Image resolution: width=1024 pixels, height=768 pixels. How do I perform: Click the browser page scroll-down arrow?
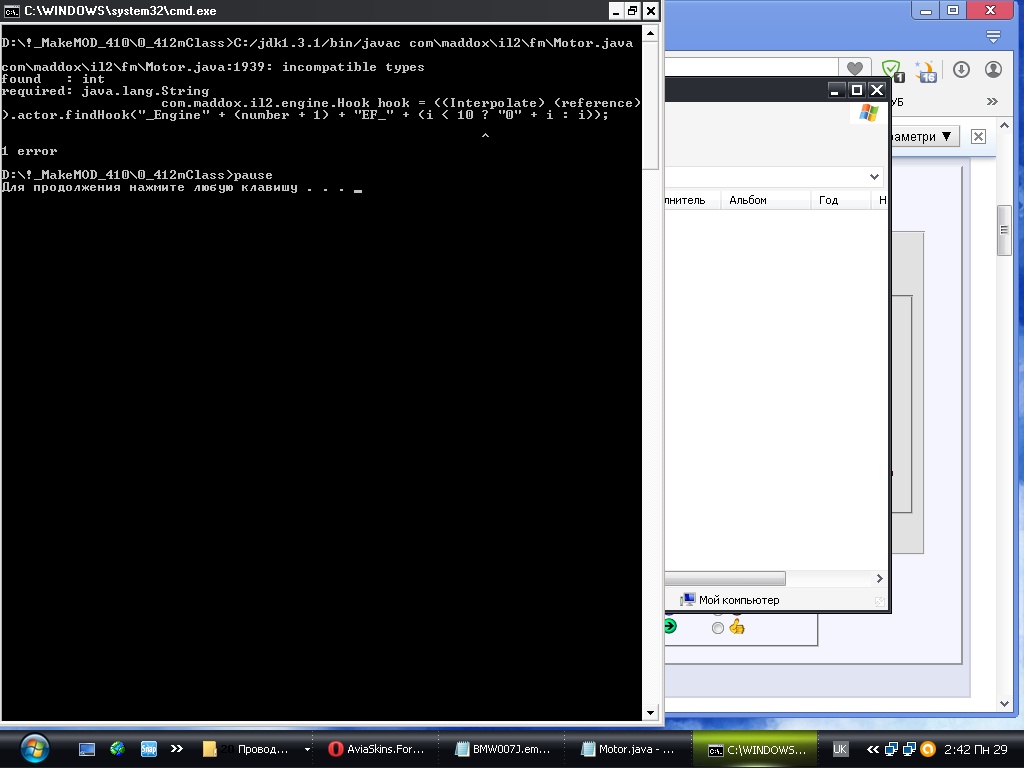click(x=1004, y=703)
